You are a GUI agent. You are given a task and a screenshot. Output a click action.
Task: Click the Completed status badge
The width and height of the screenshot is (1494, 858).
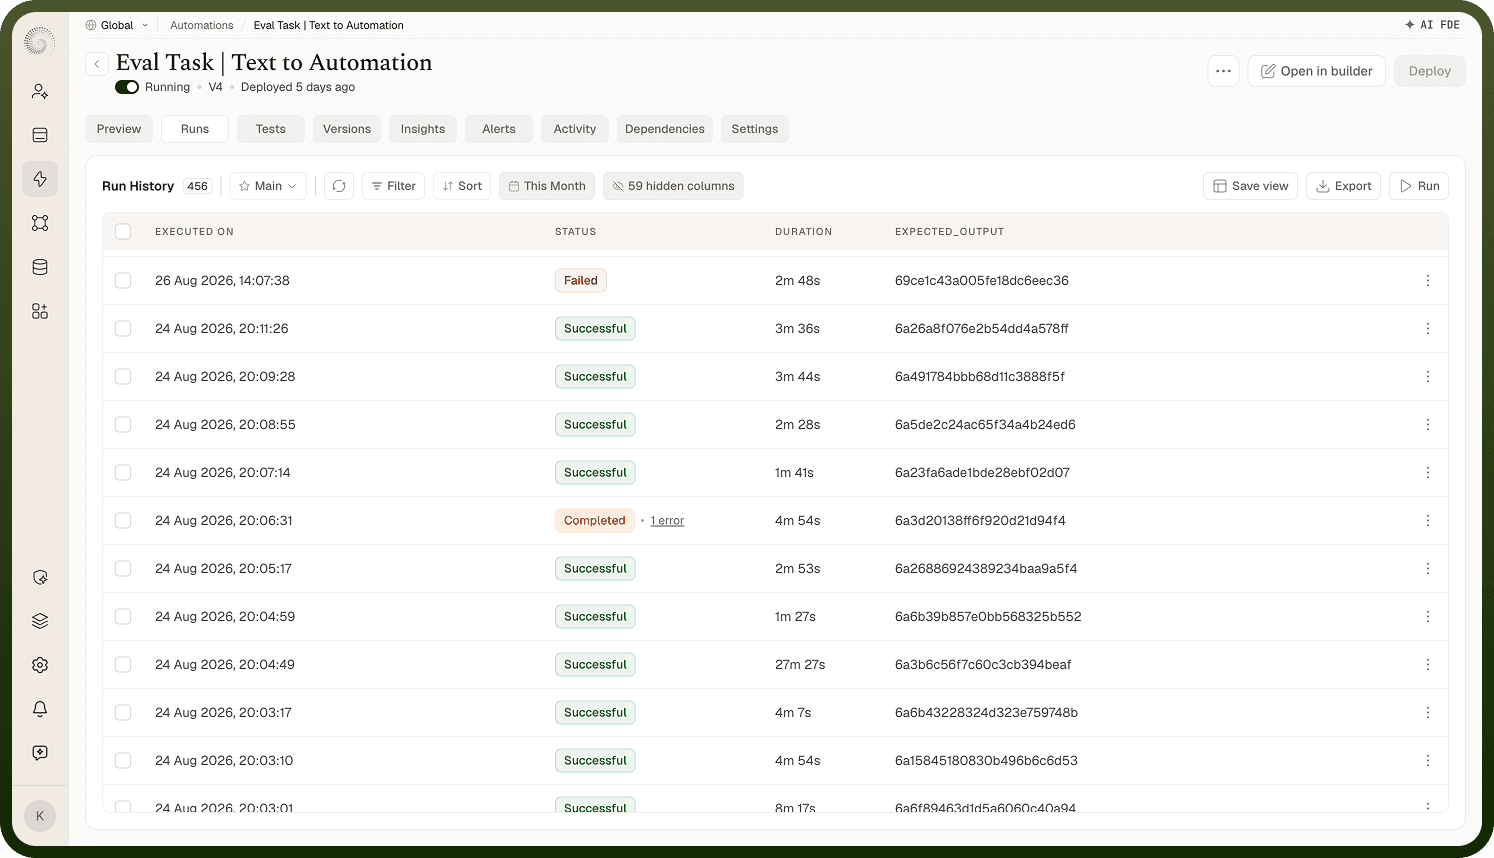(595, 521)
